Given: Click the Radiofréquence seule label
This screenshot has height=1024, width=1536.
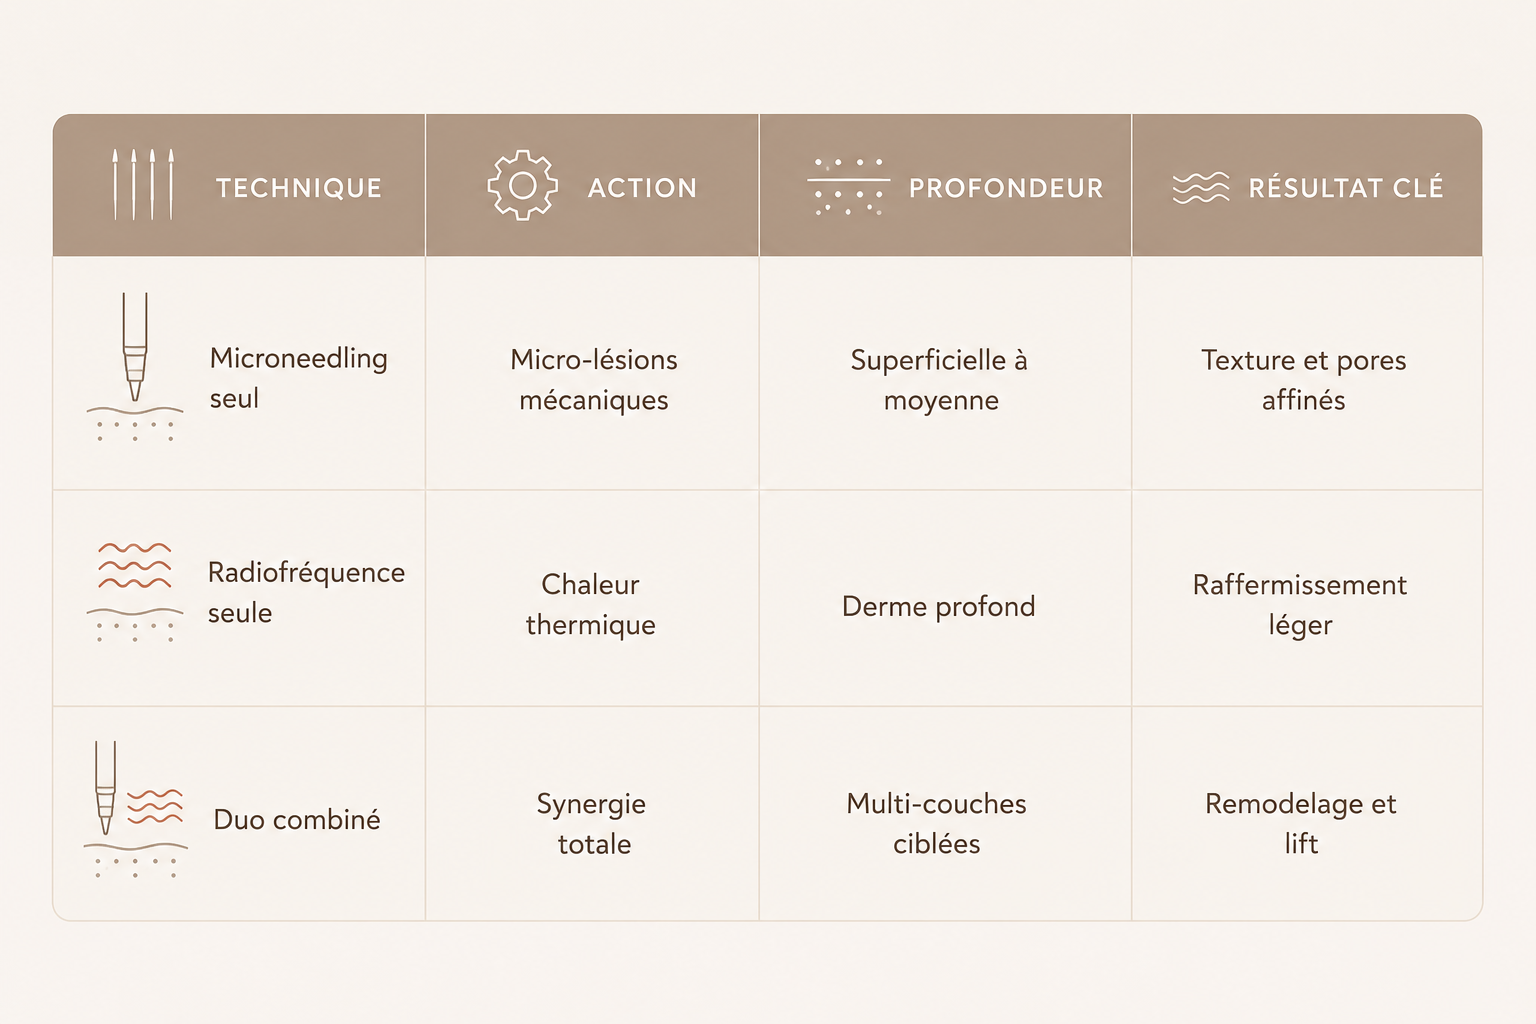Looking at the screenshot, I should (306, 592).
